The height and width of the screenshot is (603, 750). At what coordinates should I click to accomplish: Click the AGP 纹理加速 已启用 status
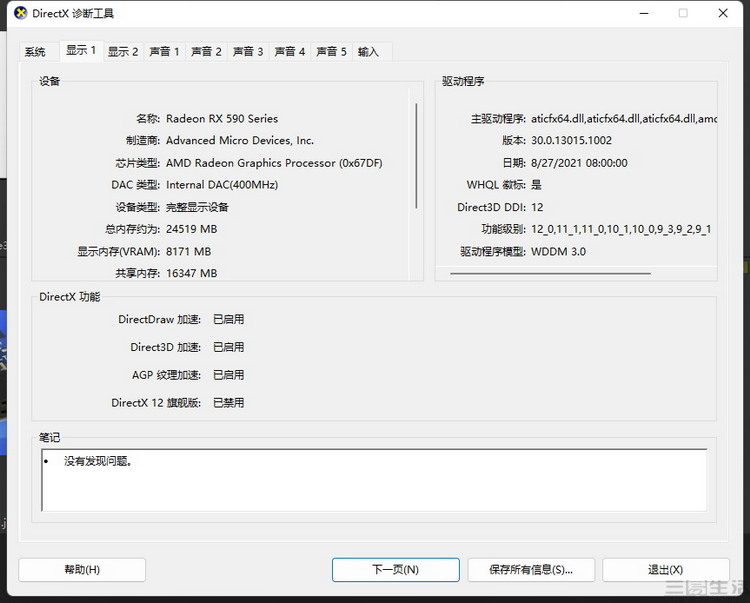coord(229,375)
